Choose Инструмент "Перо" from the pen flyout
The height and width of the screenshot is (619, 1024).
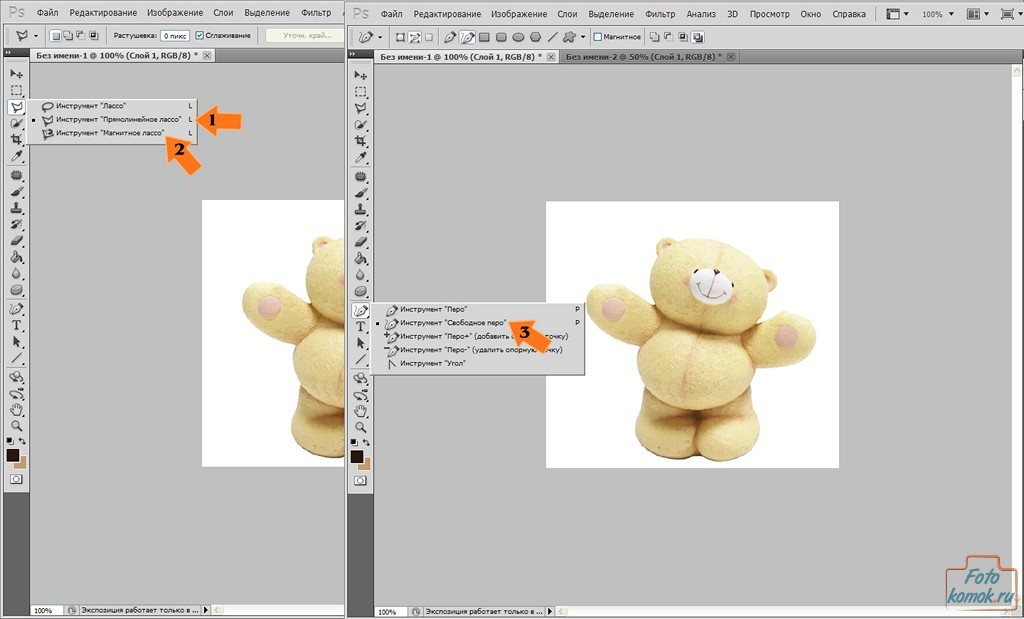pos(433,309)
